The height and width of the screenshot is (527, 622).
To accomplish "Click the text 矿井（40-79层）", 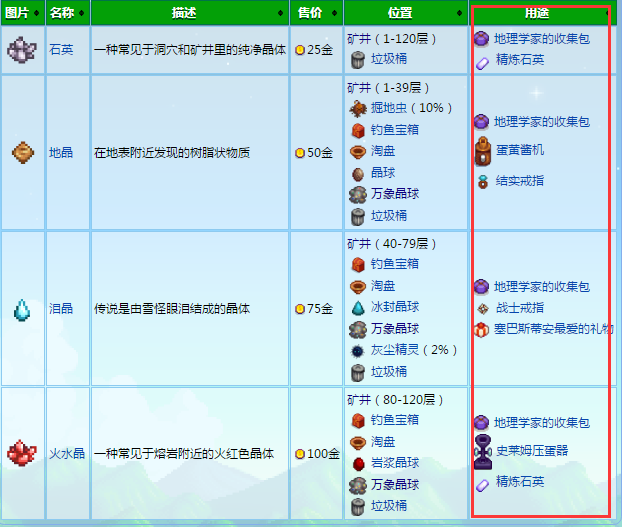I will coord(392,244).
